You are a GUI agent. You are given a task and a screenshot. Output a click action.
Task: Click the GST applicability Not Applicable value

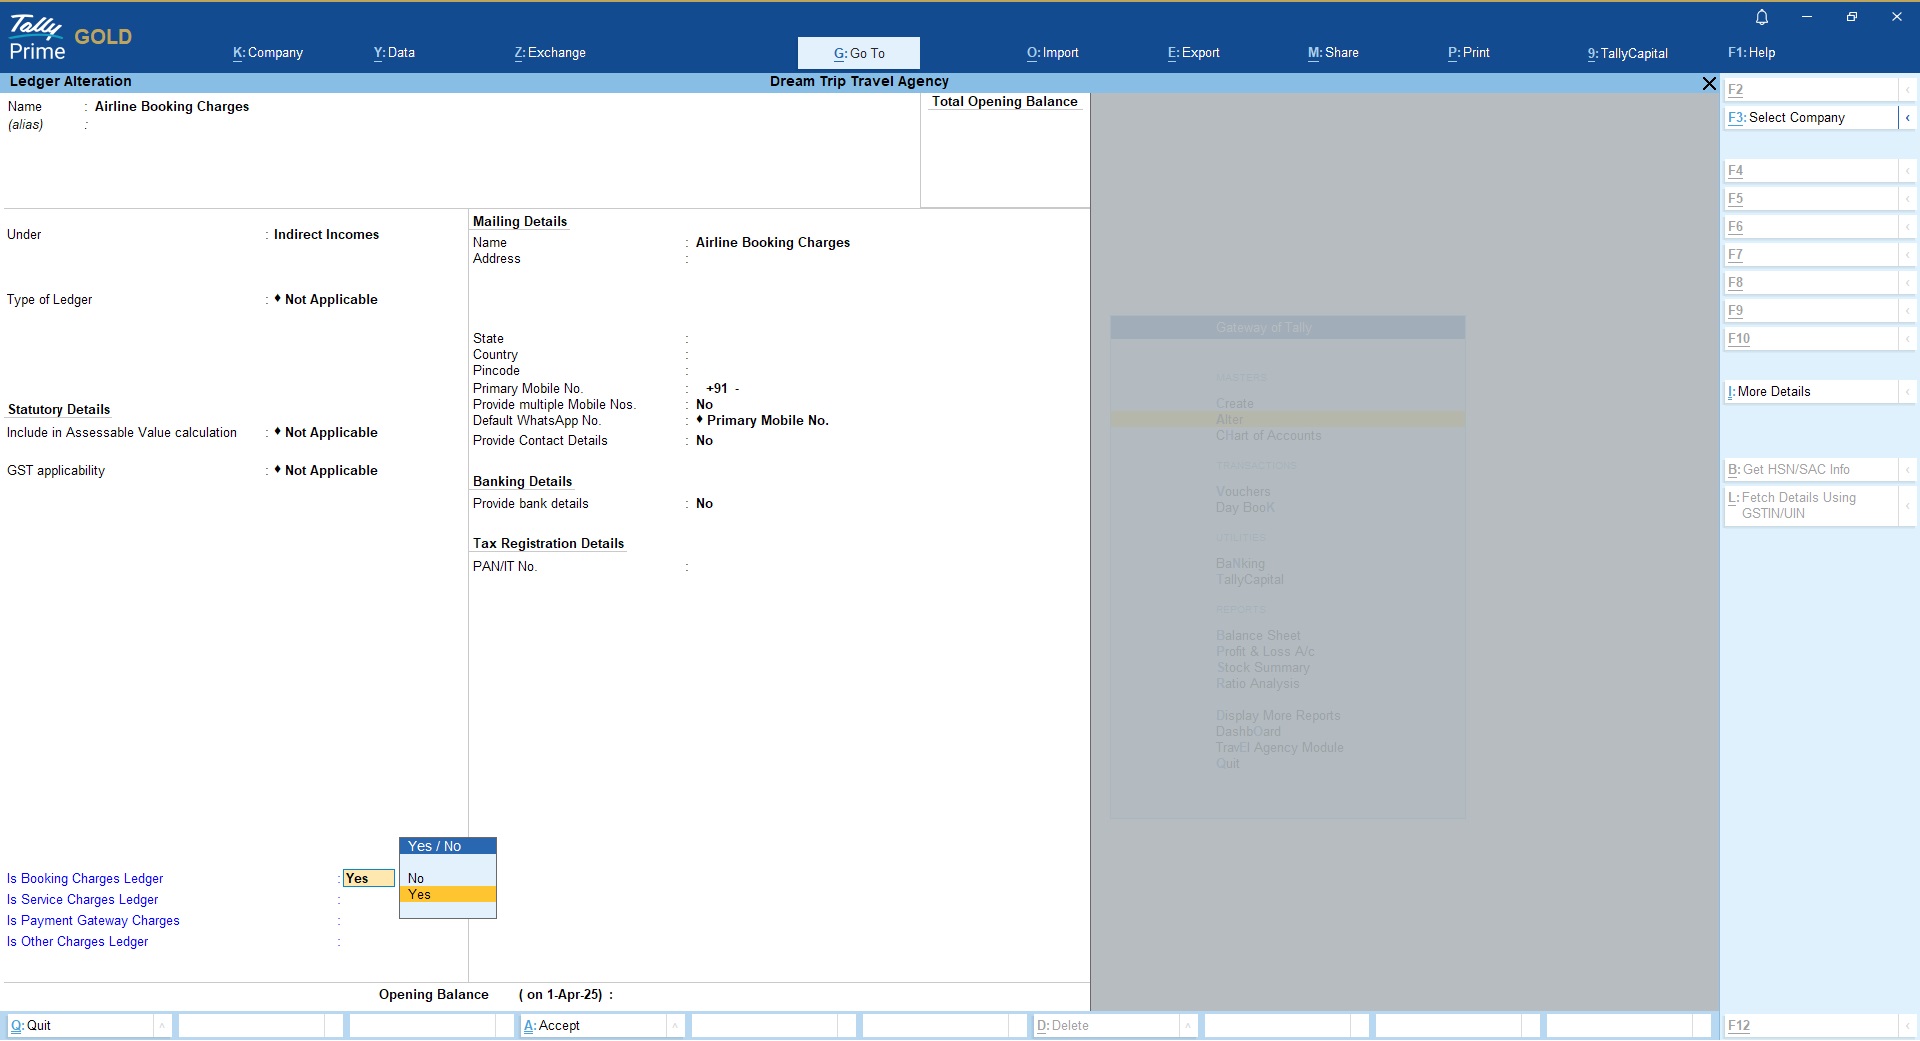pyautogui.click(x=330, y=471)
